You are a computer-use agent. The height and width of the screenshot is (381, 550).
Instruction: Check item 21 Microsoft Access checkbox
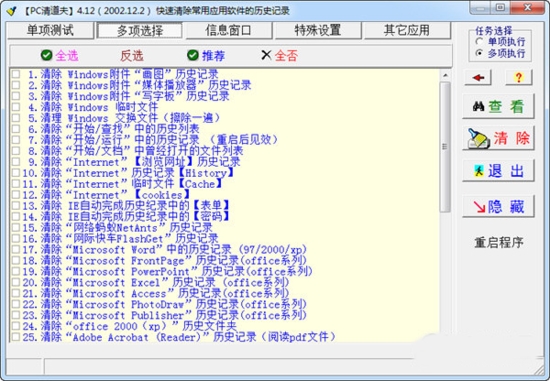click(16, 293)
